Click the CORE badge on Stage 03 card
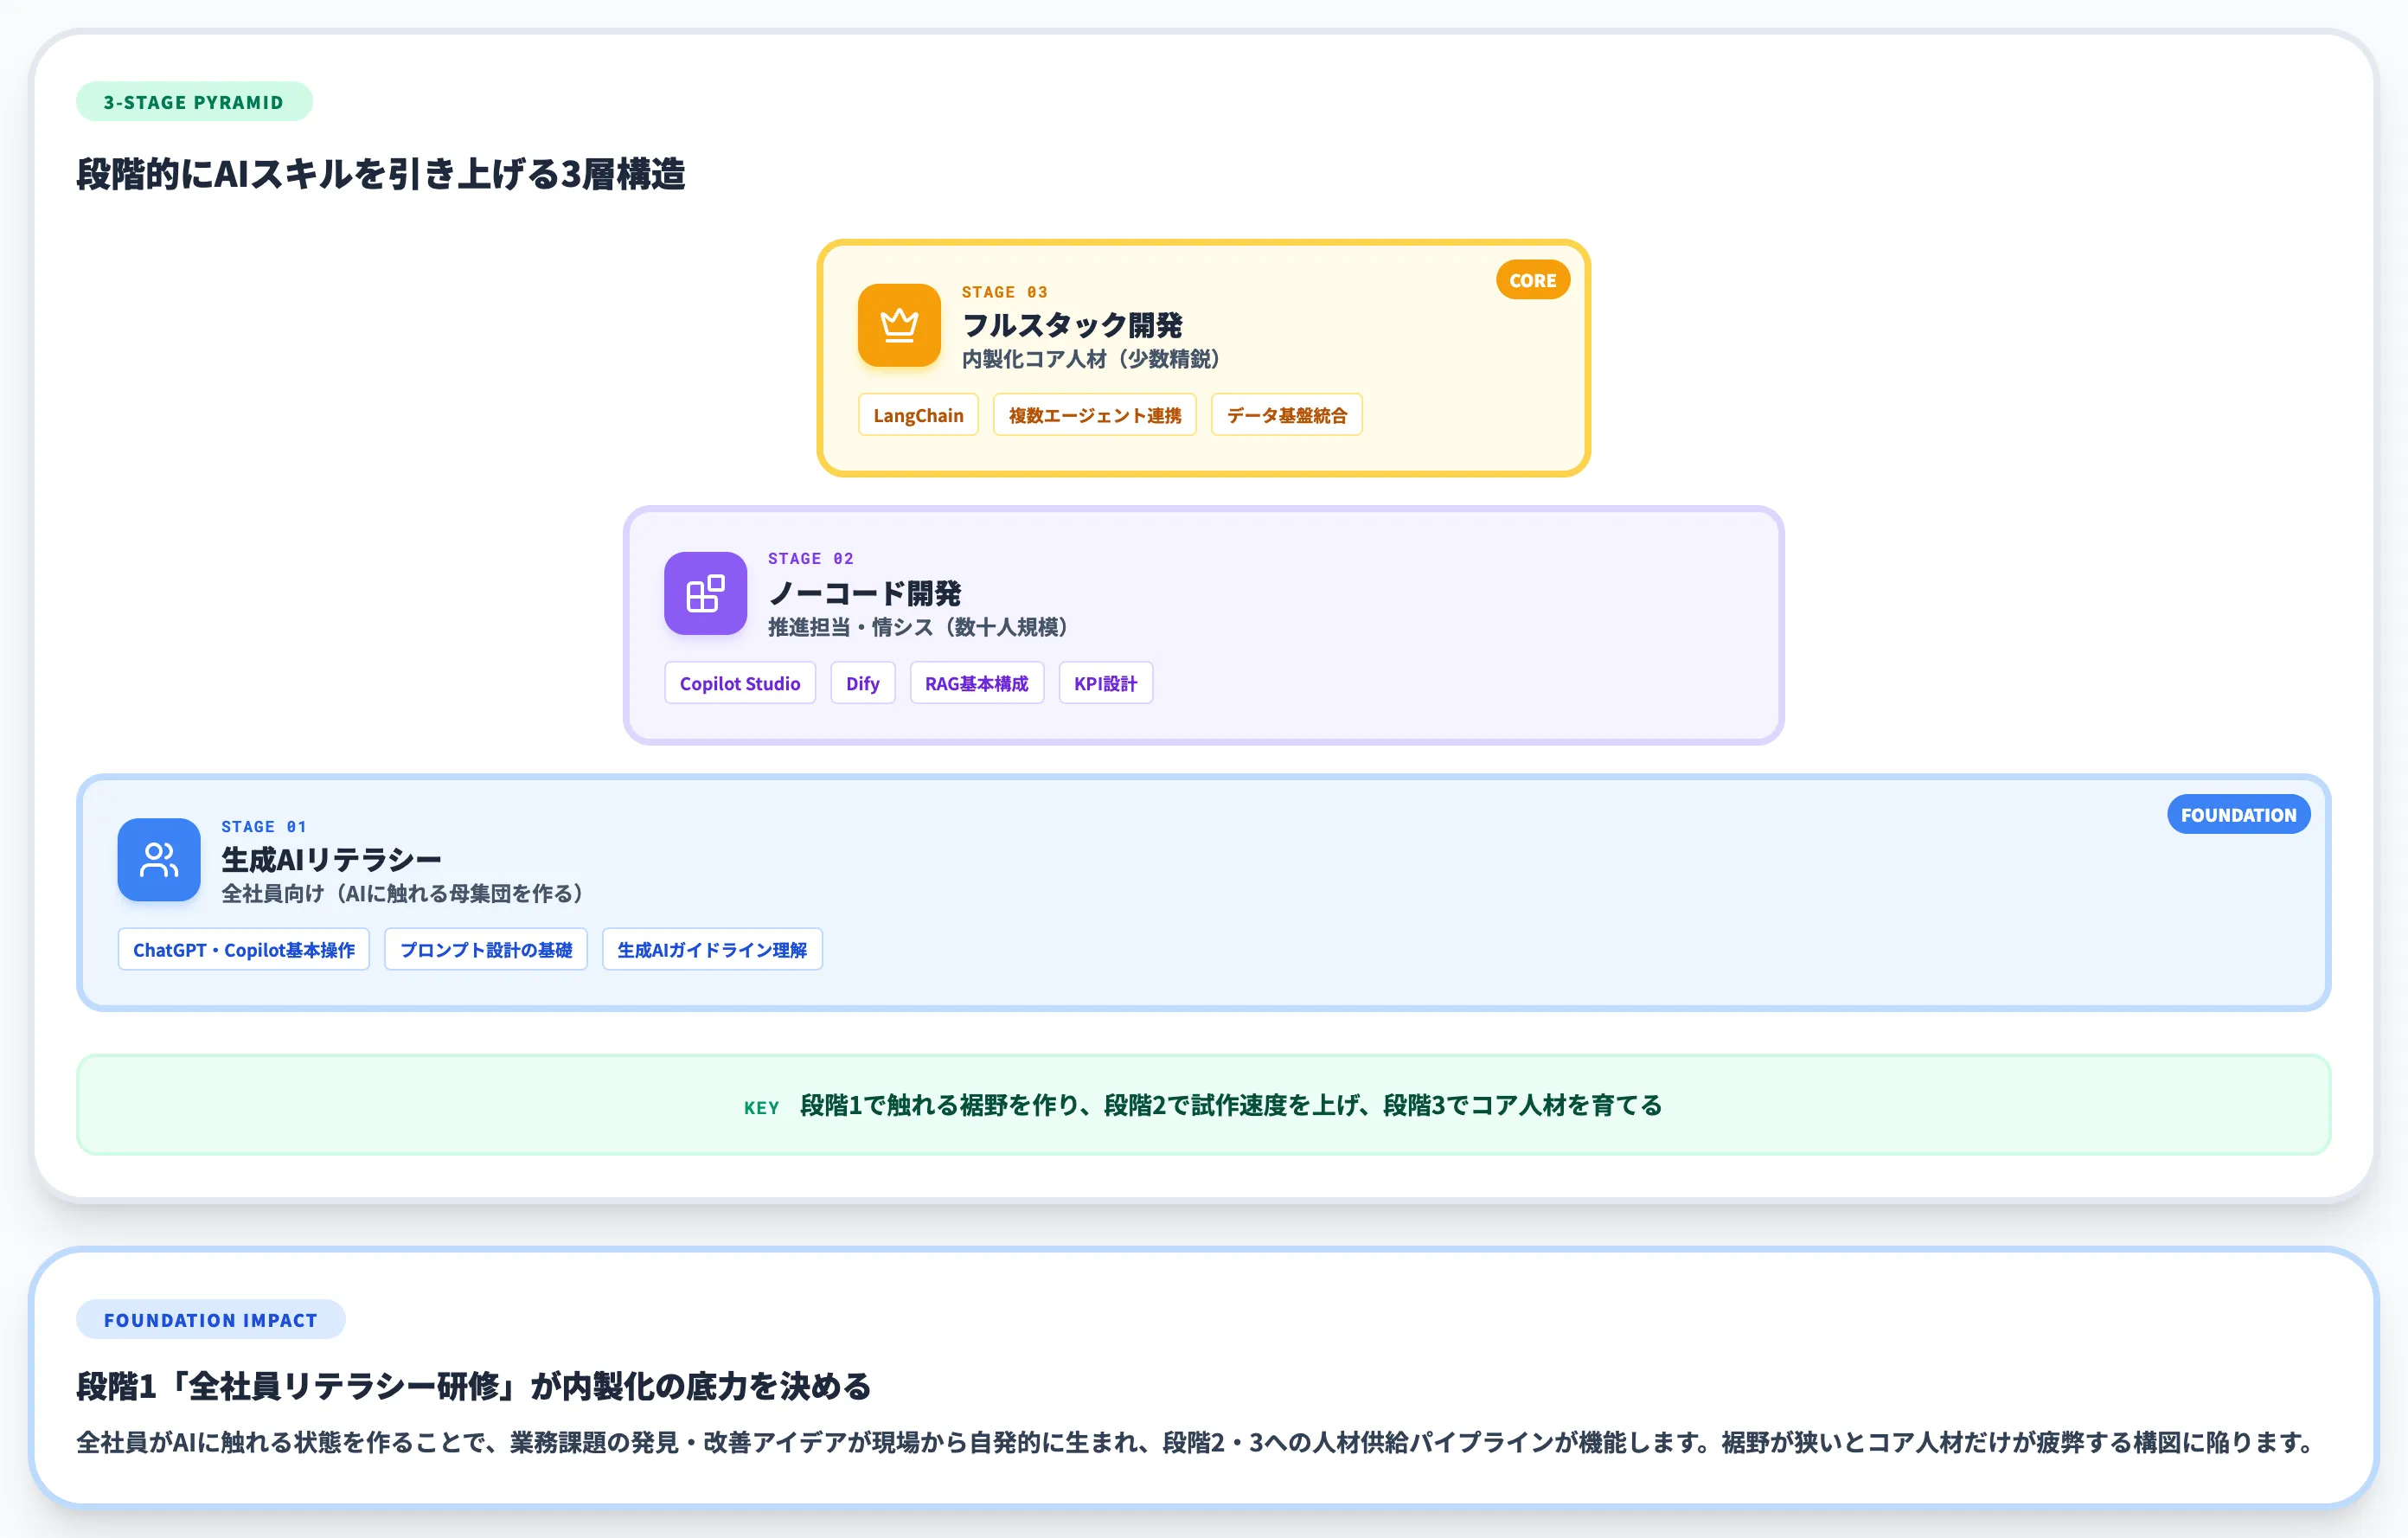The image size is (2408, 1538). (x=1532, y=280)
